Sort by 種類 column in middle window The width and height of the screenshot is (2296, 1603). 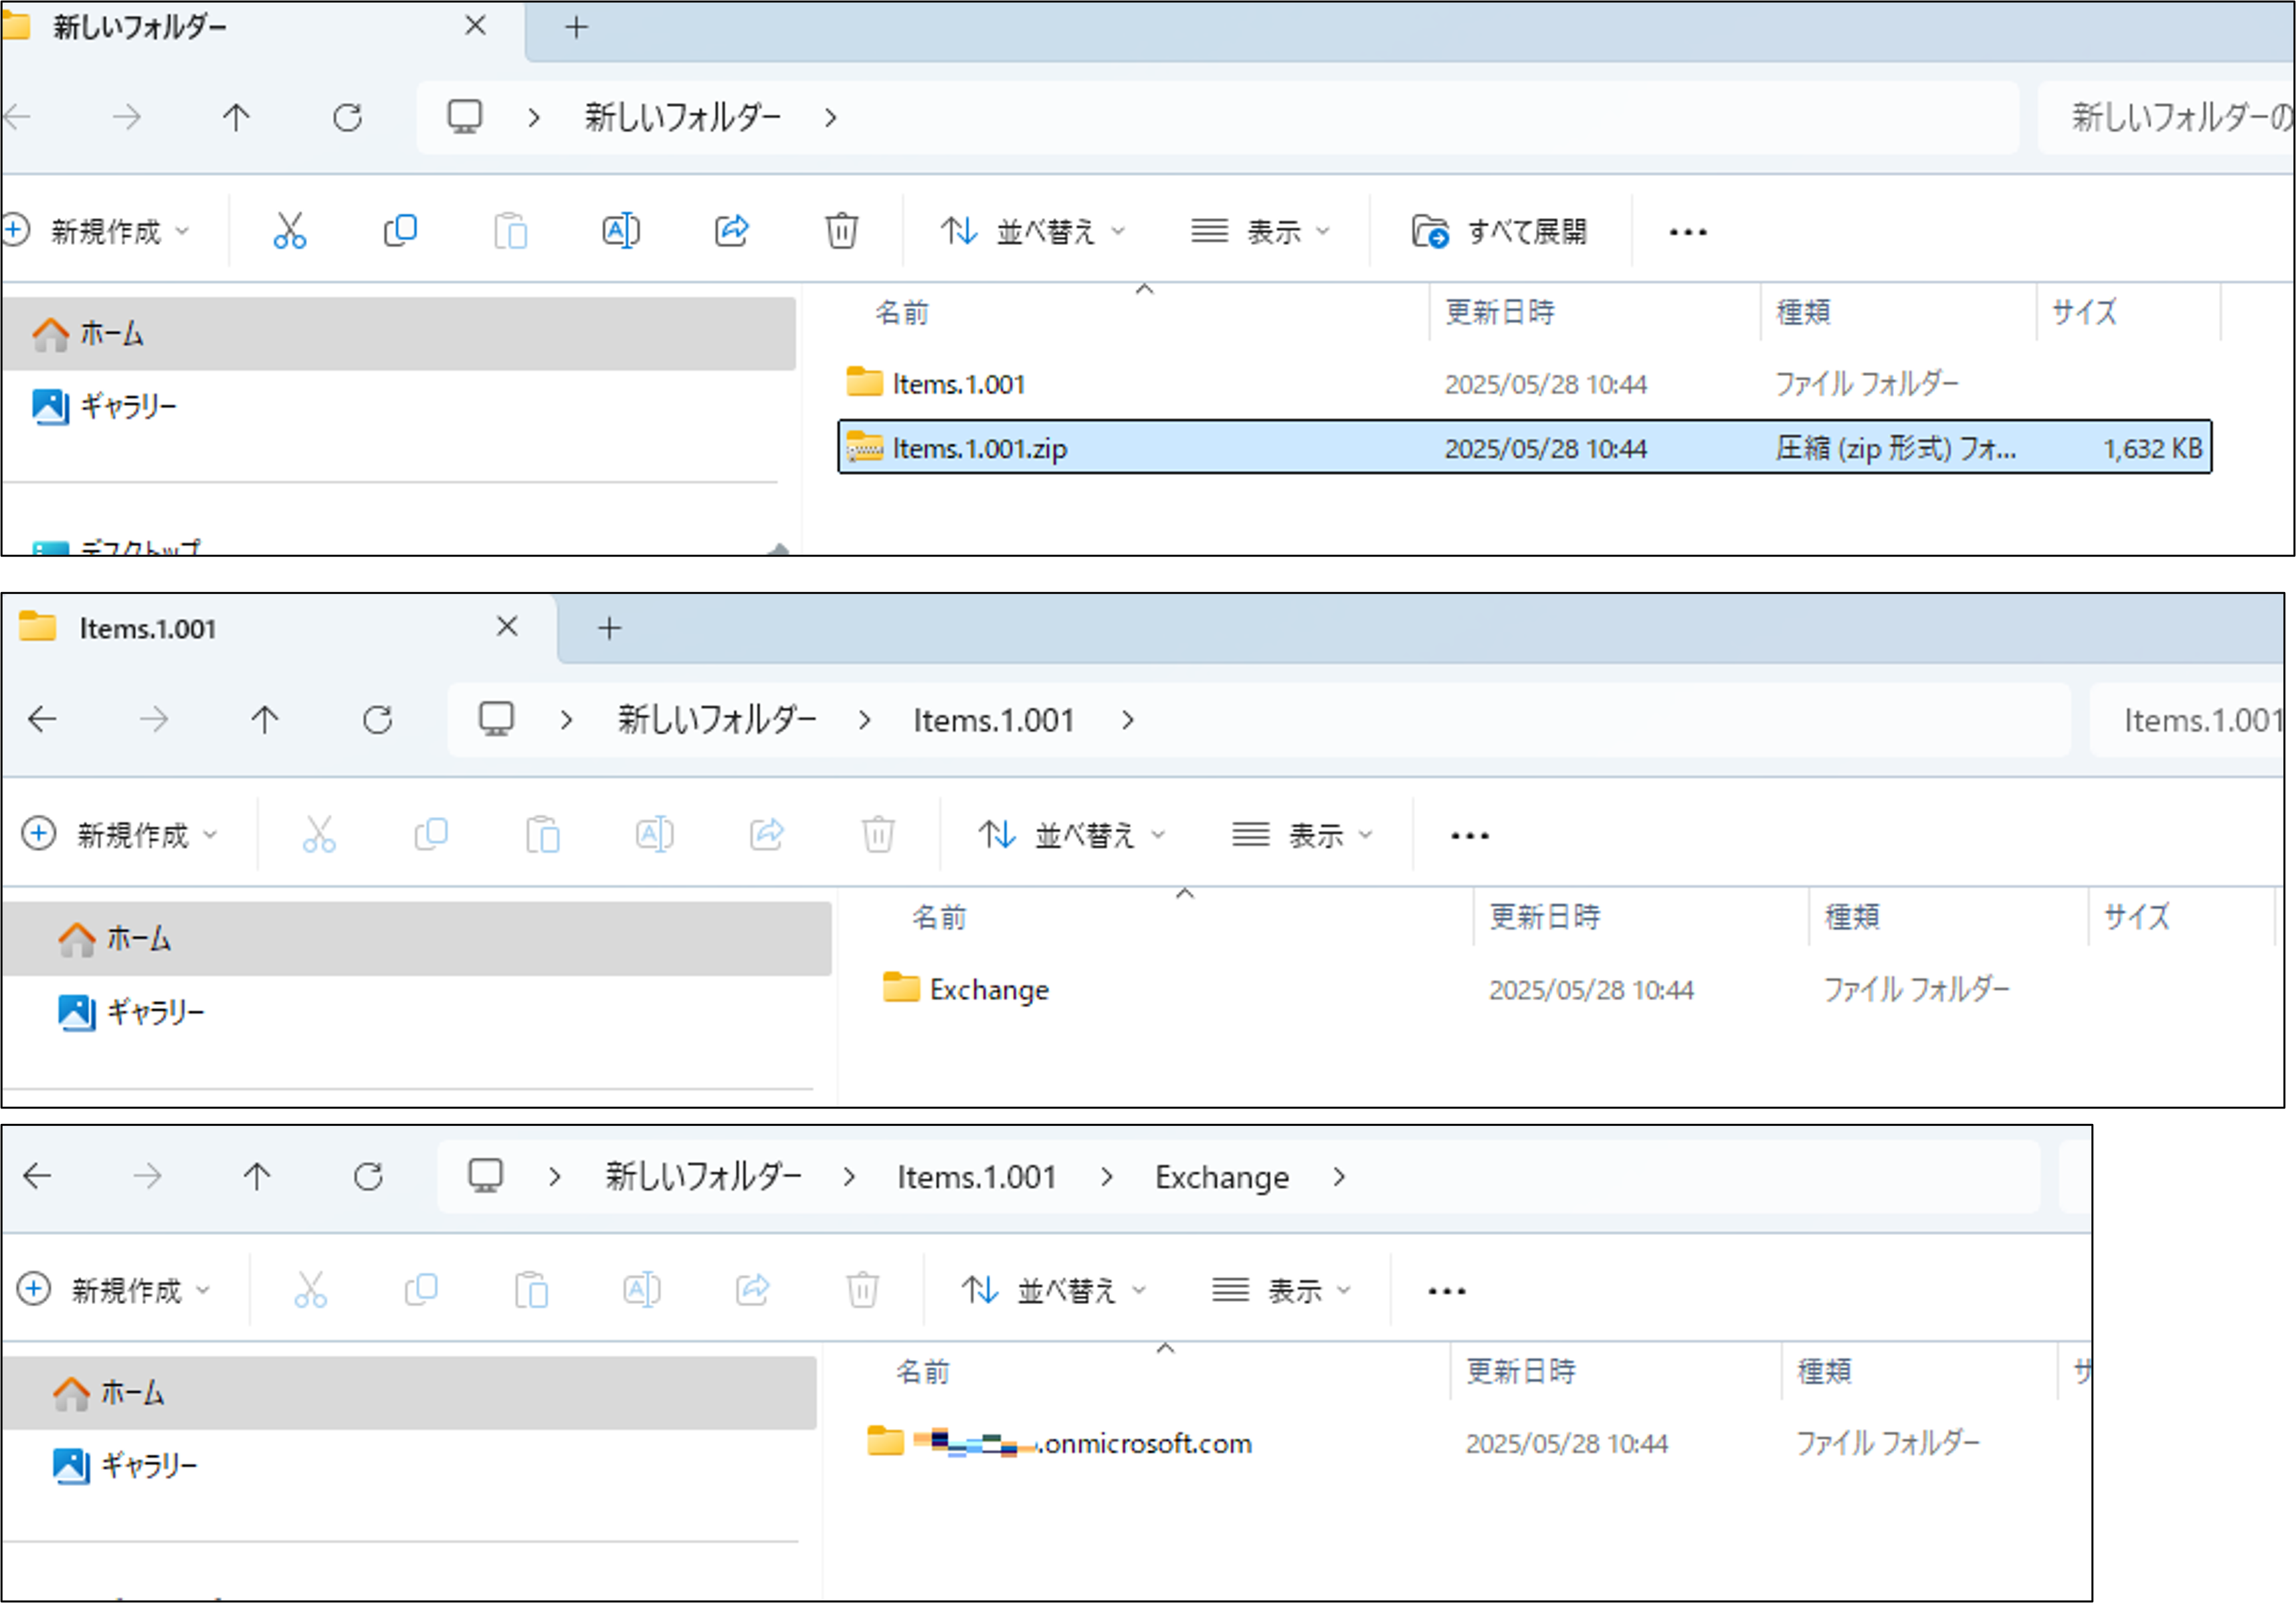1852,917
